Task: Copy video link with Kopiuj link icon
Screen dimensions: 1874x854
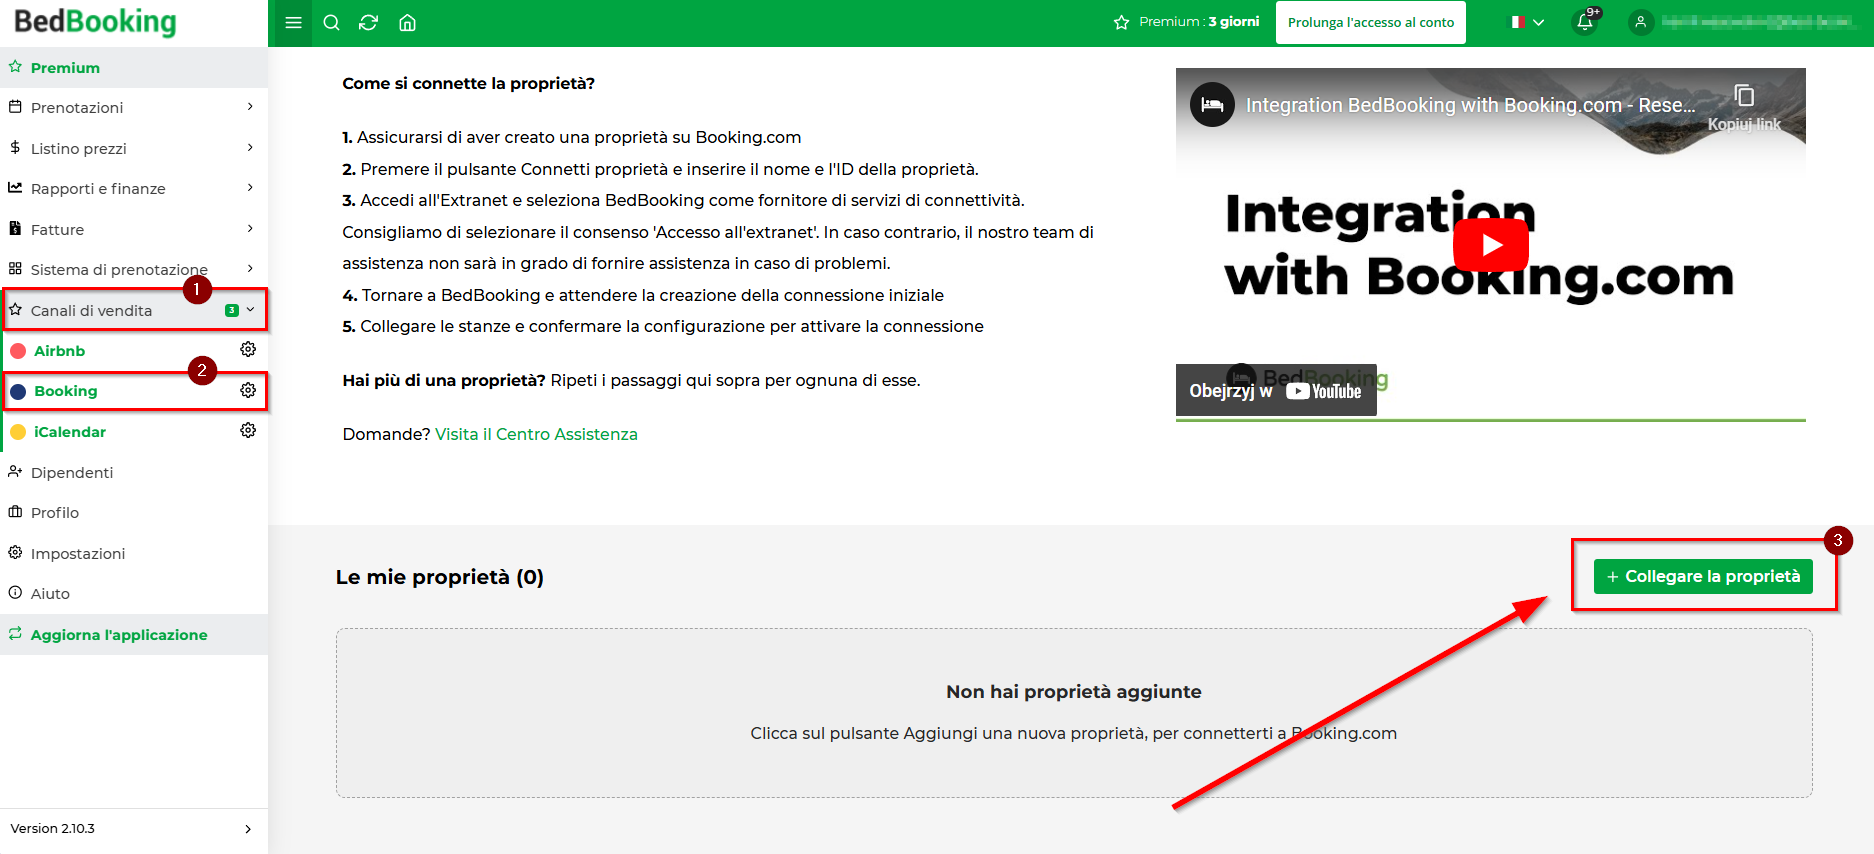Action: coord(1744,107)
